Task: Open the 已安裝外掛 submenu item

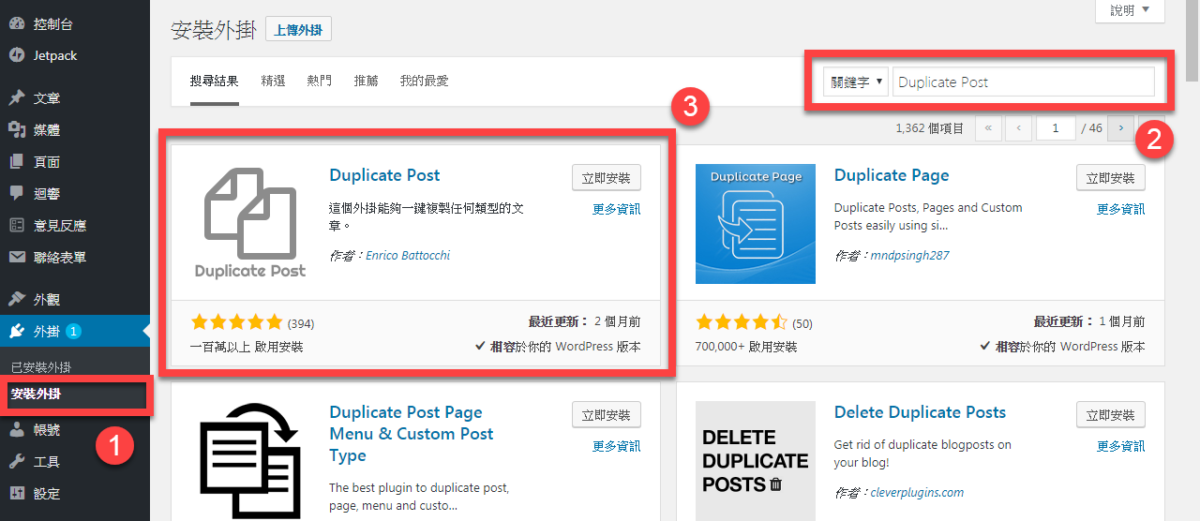Action: [x=41, y=367]
